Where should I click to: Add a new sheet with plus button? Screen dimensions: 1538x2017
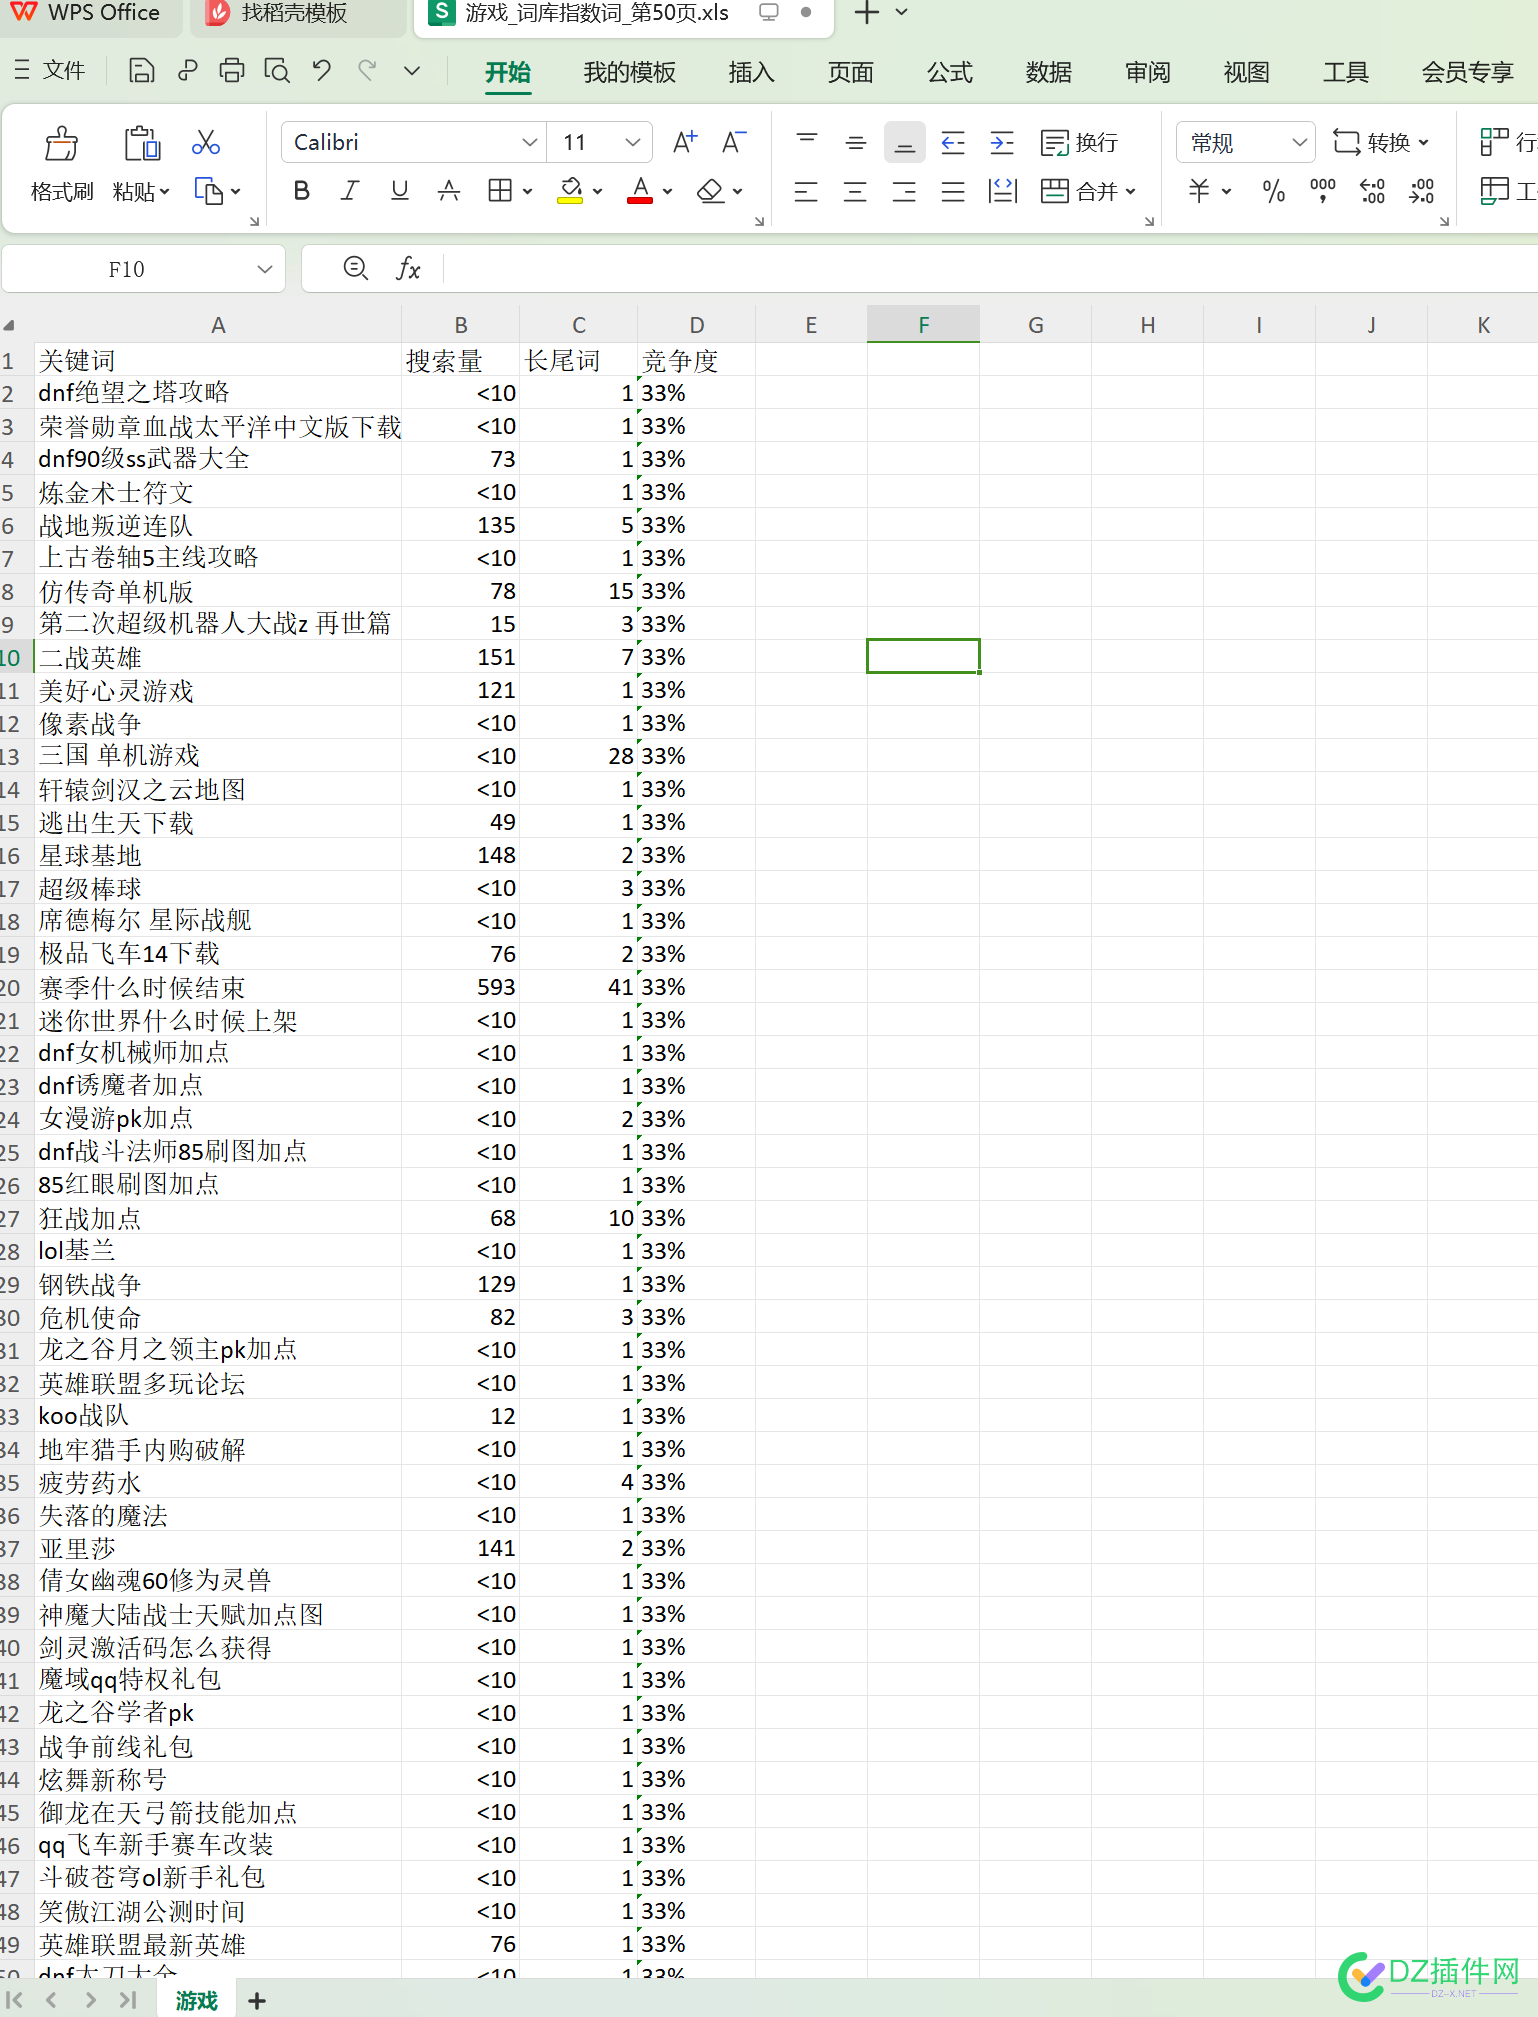(x=257, y=2000)
